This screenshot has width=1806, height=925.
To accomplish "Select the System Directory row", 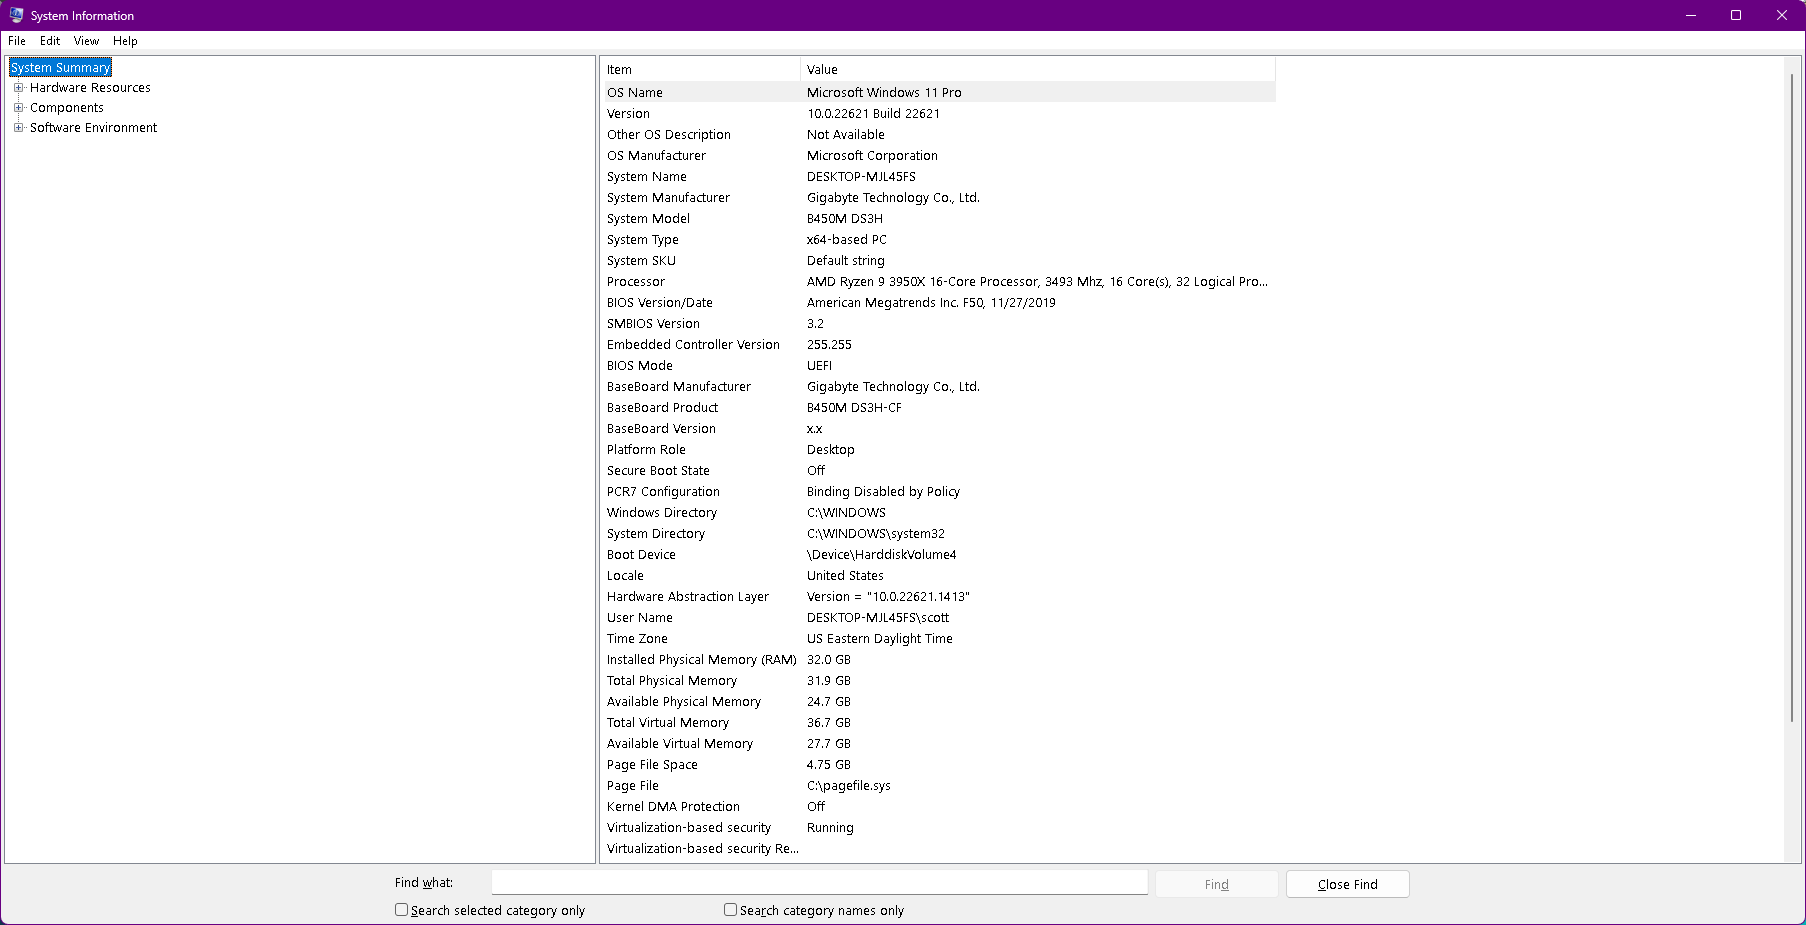I will [938, 533].
